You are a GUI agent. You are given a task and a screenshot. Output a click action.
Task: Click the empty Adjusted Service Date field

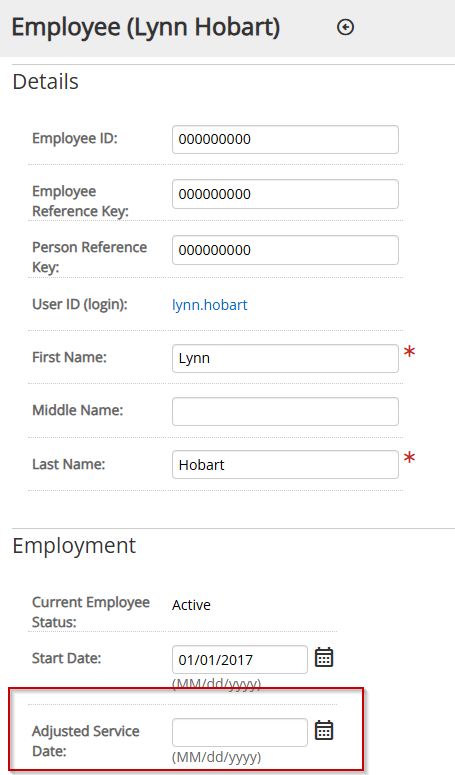tap(240, 732)
